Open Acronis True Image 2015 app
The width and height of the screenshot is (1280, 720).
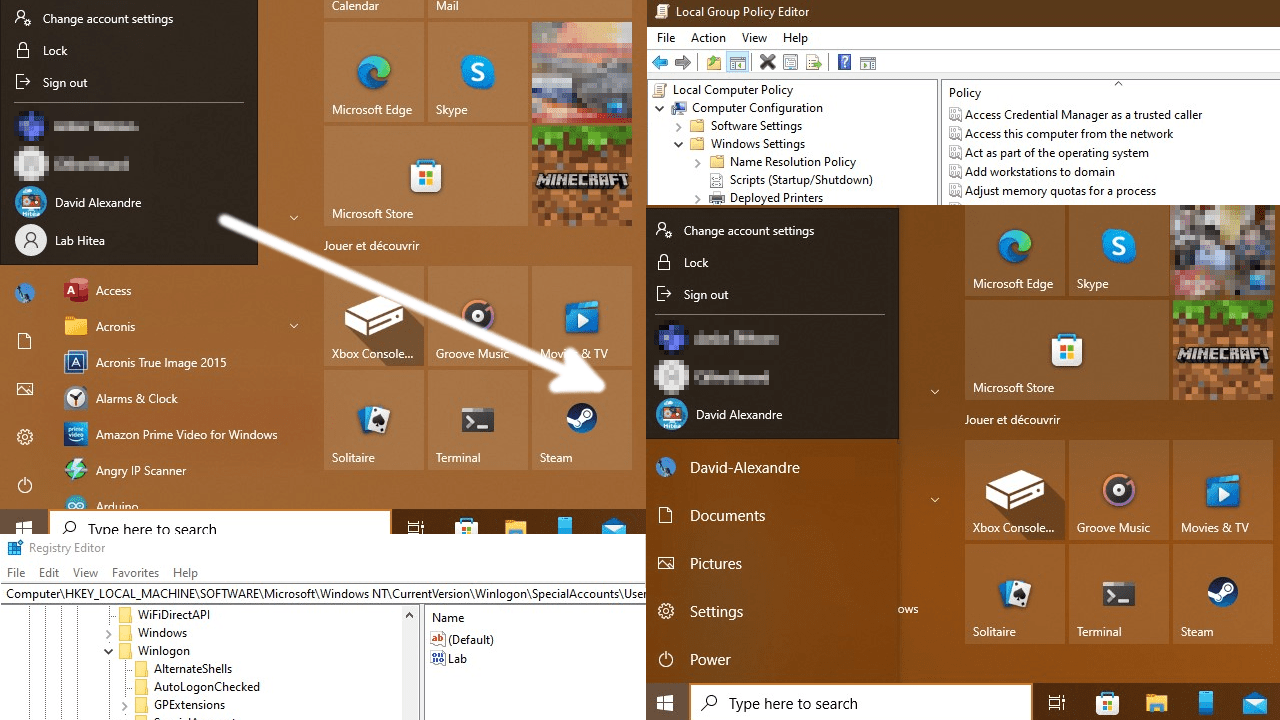pos(160,363)
